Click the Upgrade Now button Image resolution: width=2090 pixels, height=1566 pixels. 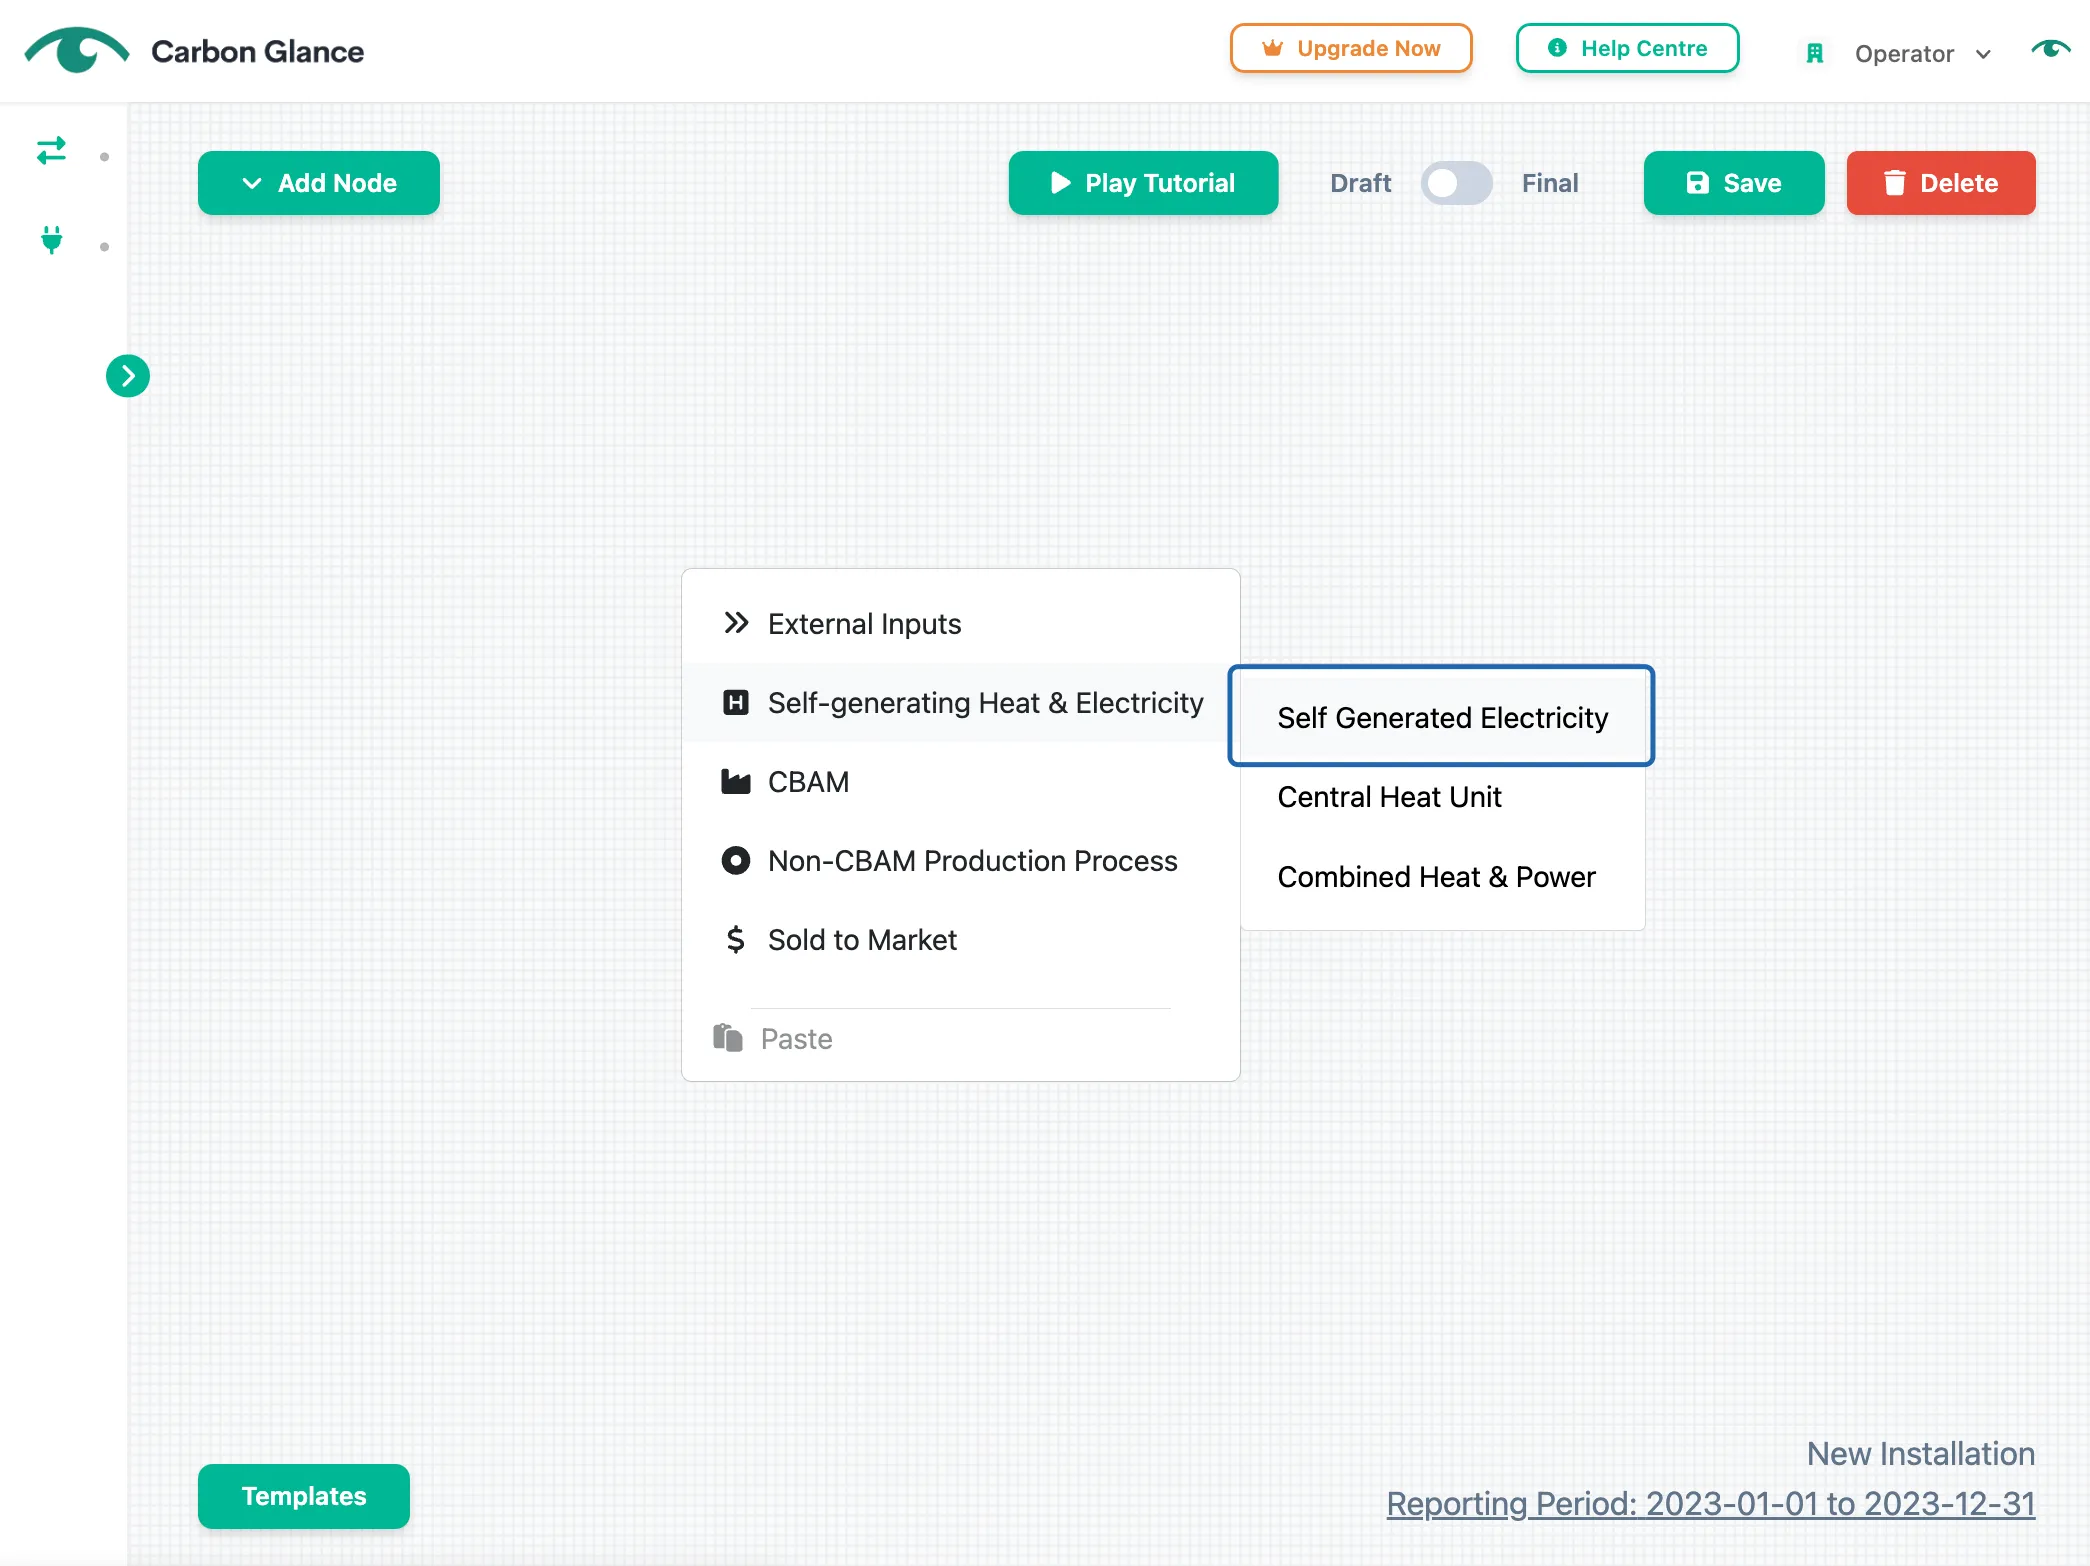pyautogui.click(x=1351, y=48)
